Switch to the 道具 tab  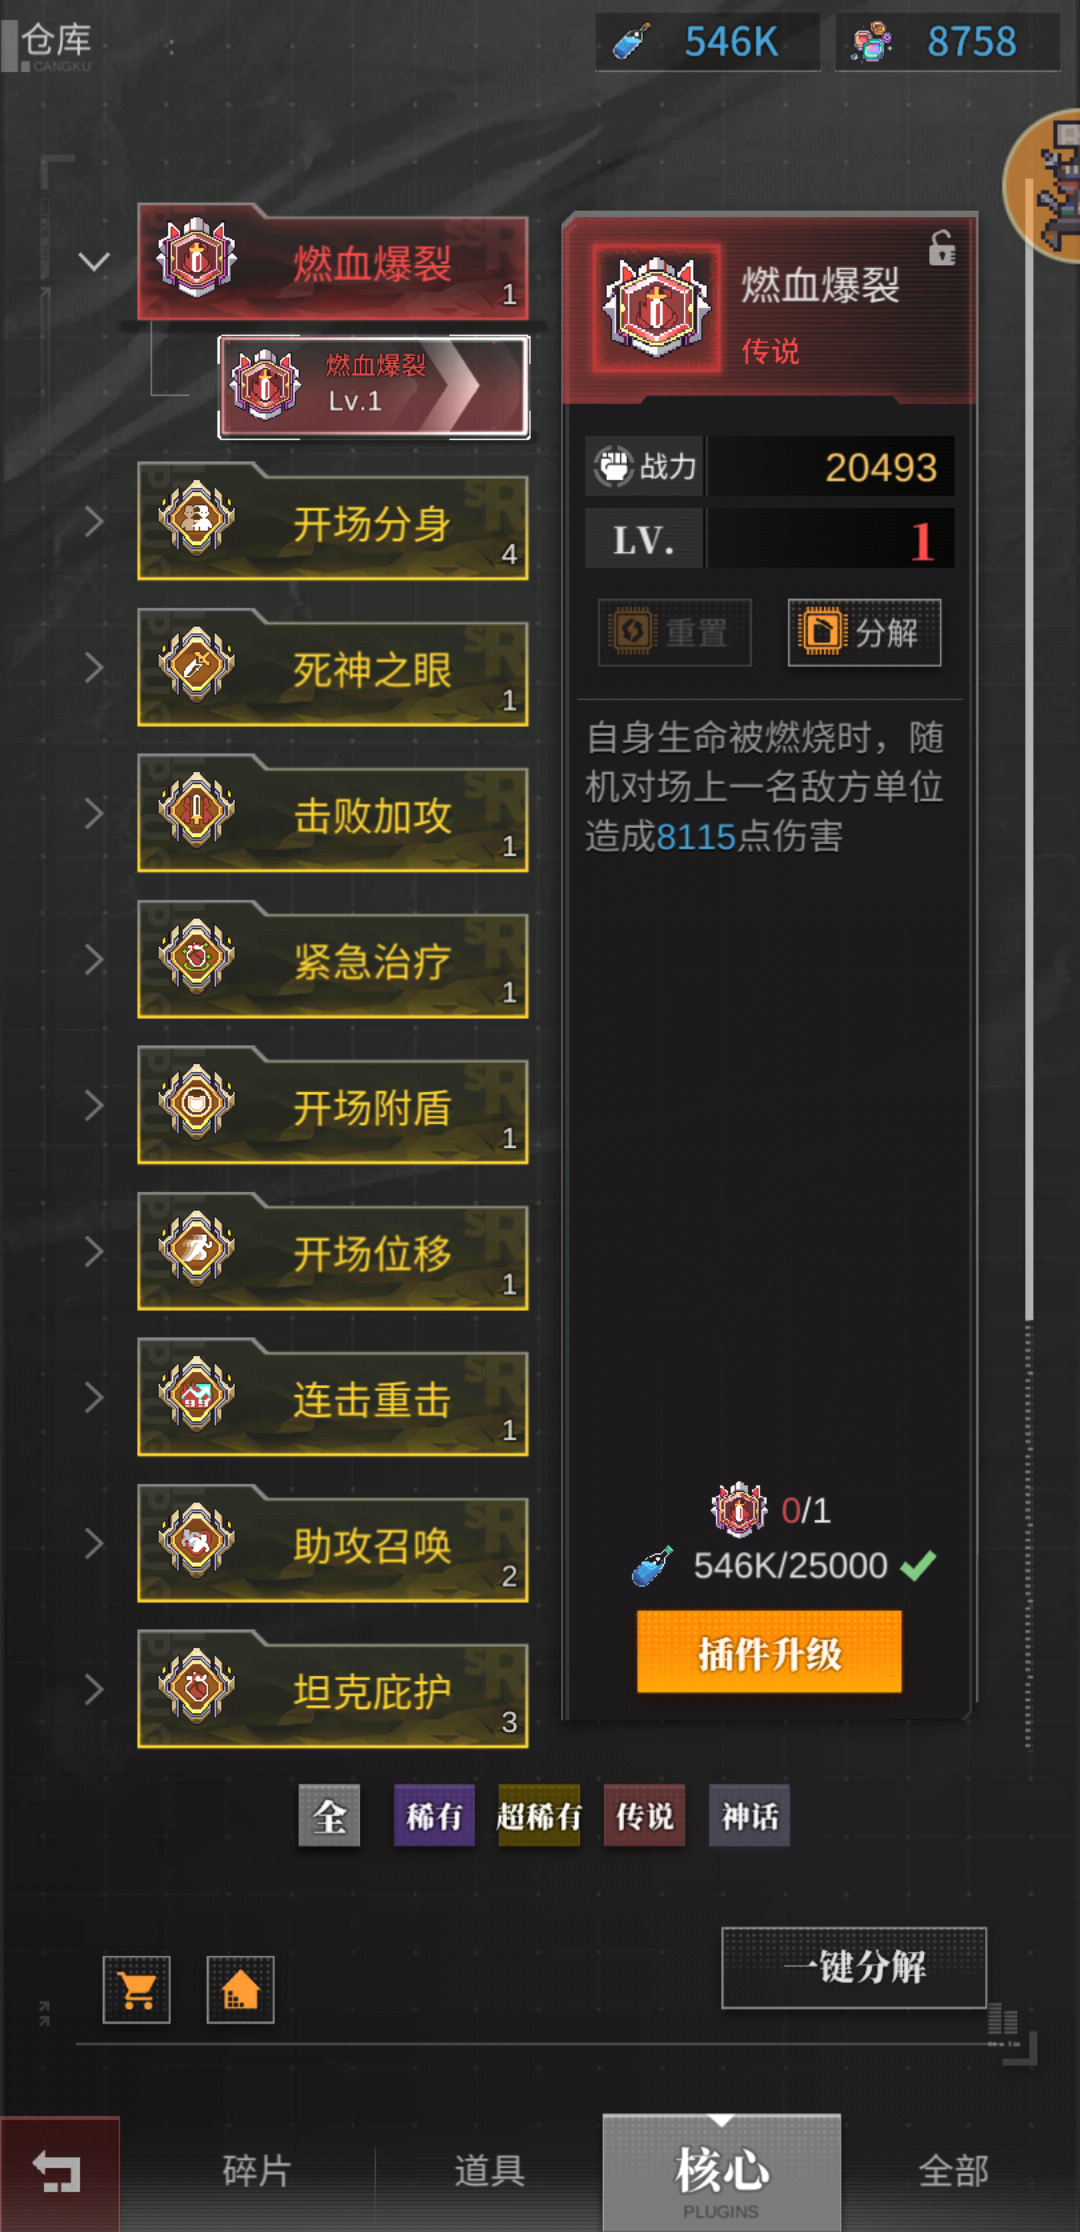(x=489, y=2171)
